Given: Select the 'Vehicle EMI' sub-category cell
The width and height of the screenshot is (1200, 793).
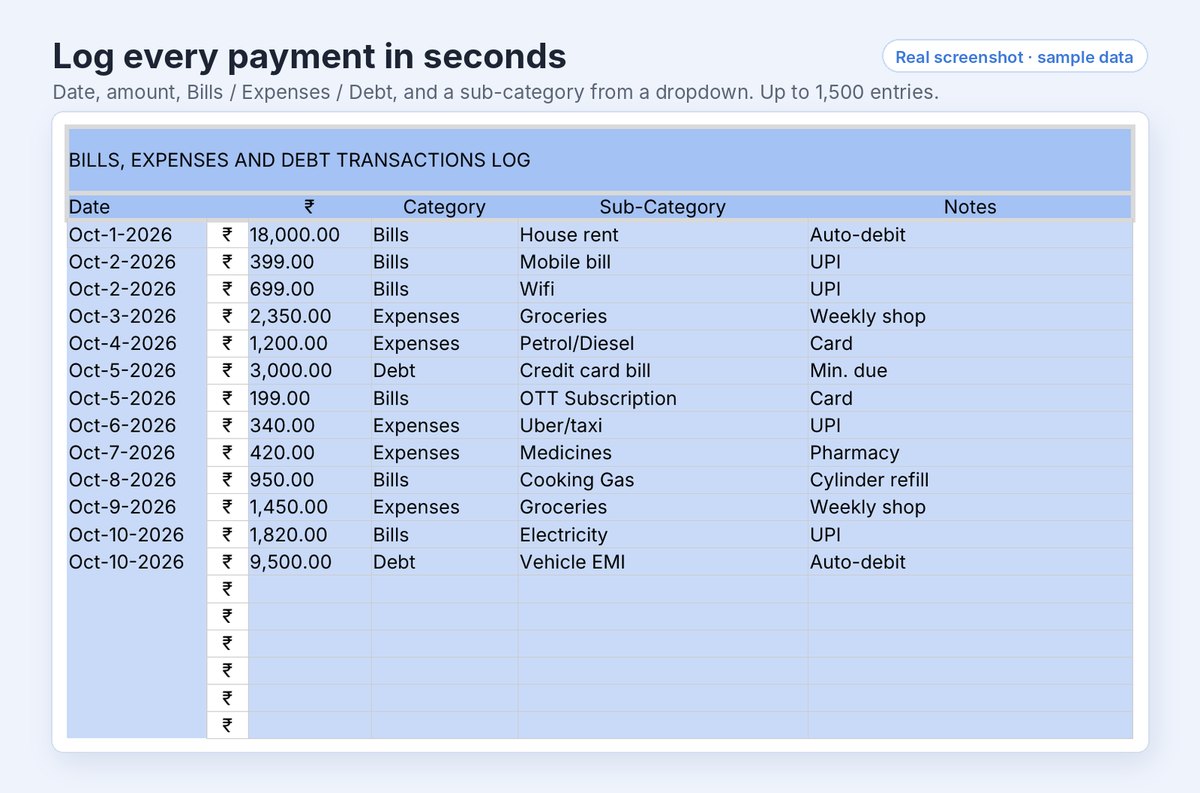Looking at the screenshot, I should (663, 562).
